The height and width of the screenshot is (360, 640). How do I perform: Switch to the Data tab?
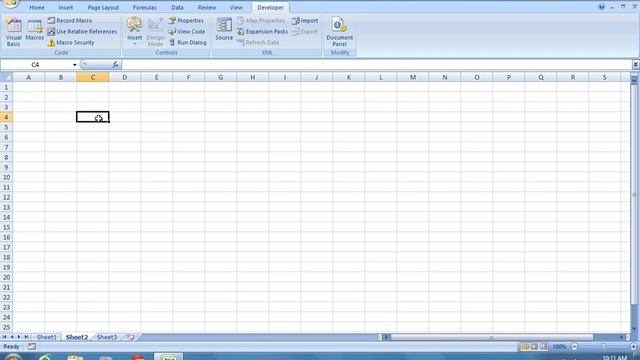(x=177, y=7)
